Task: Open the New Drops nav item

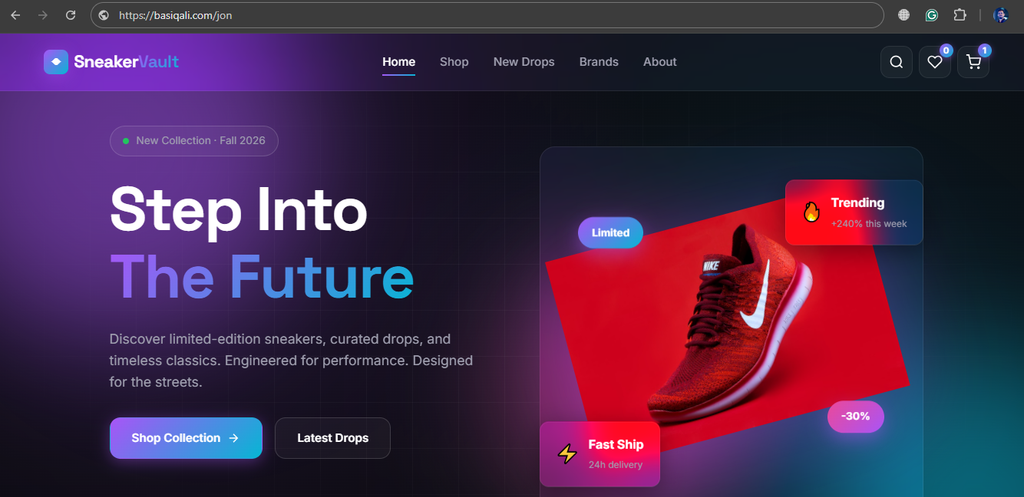Action: (x=524, y=62)
